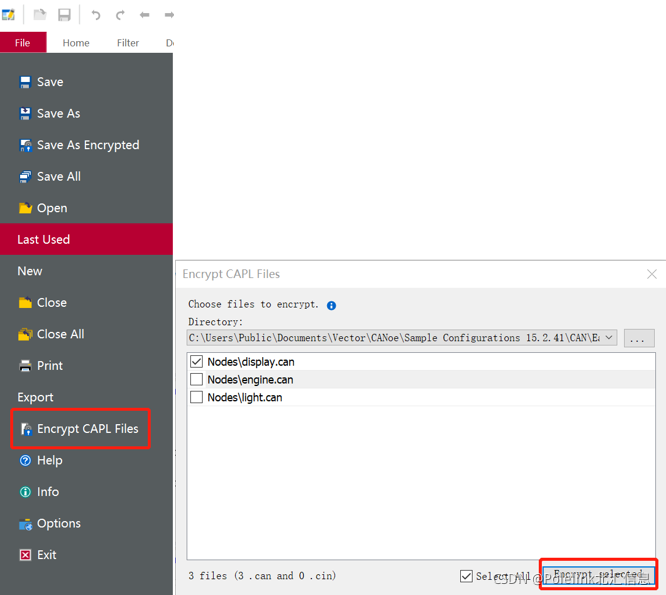Select the Nodes\light.can file name
Viewport: 666px width, 595px height.
[245, 398]
